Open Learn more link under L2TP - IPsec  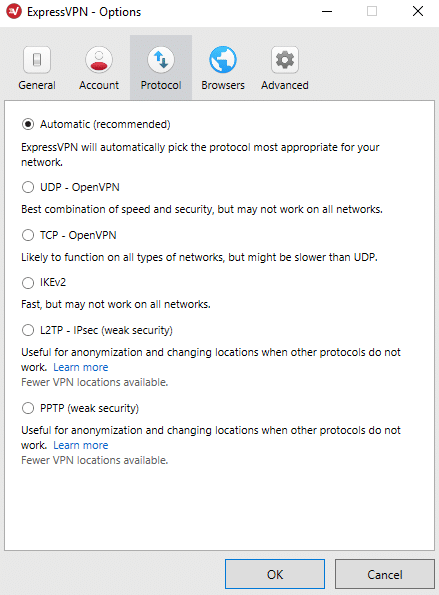80,367
